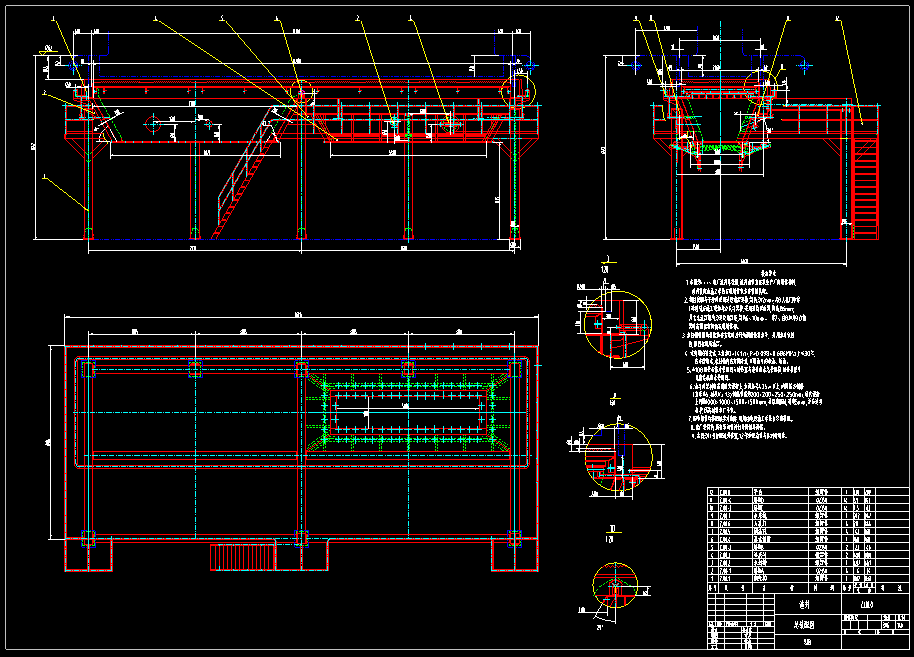Select the circular hole symbol in front elevation
914x657 pixels.
click(152, 124)
